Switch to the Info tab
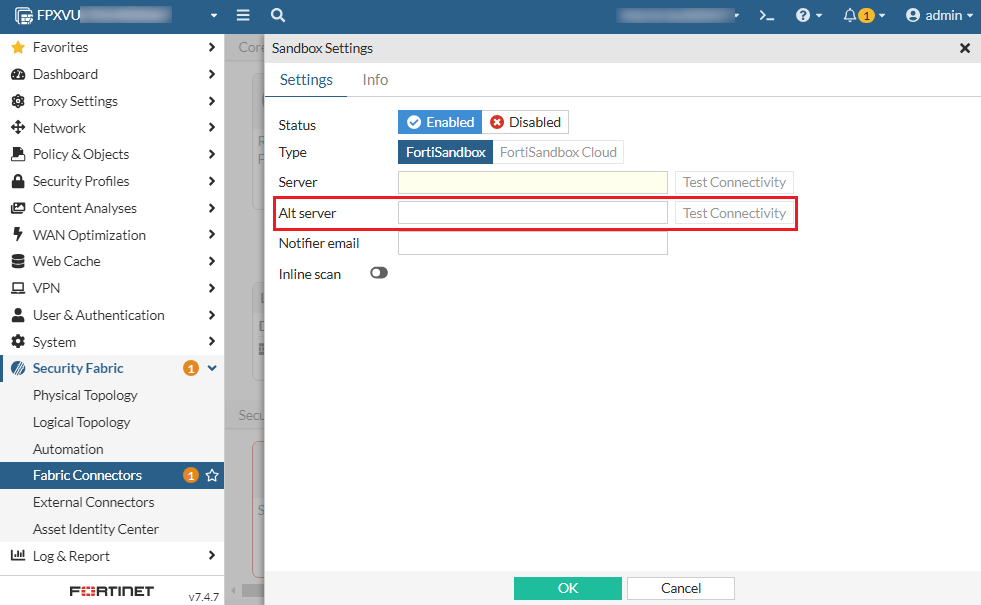This screenshot has height=605, width=981. [x=375, y=80]
